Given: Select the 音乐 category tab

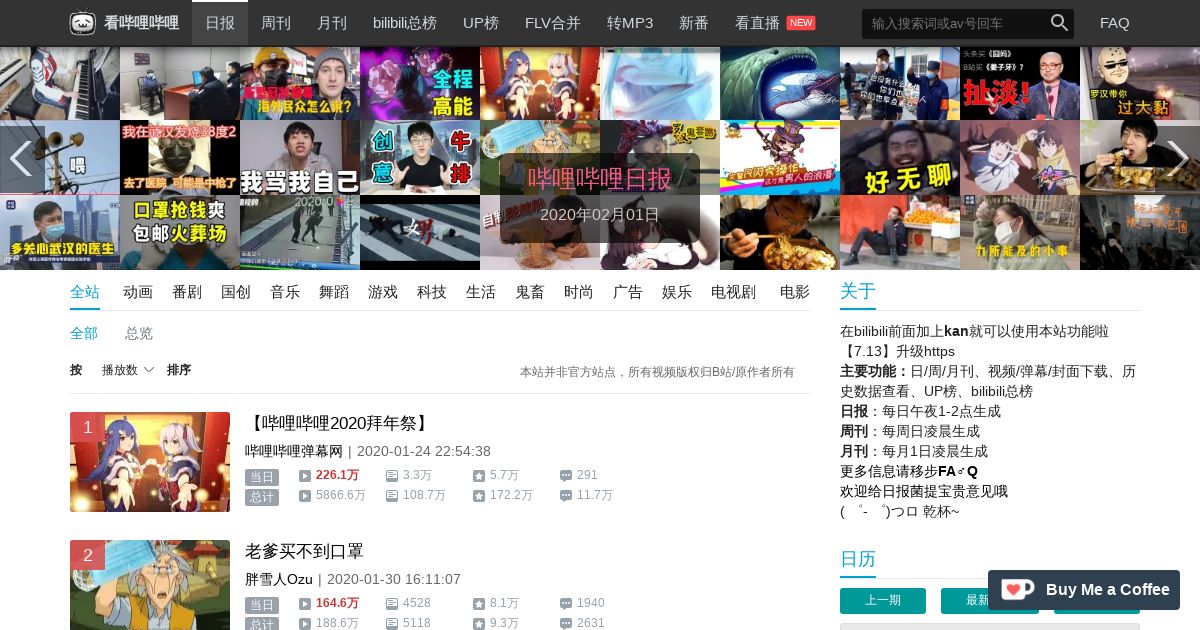Looking at the screenshot, I should pyautogui.click(x=285, y=292).
